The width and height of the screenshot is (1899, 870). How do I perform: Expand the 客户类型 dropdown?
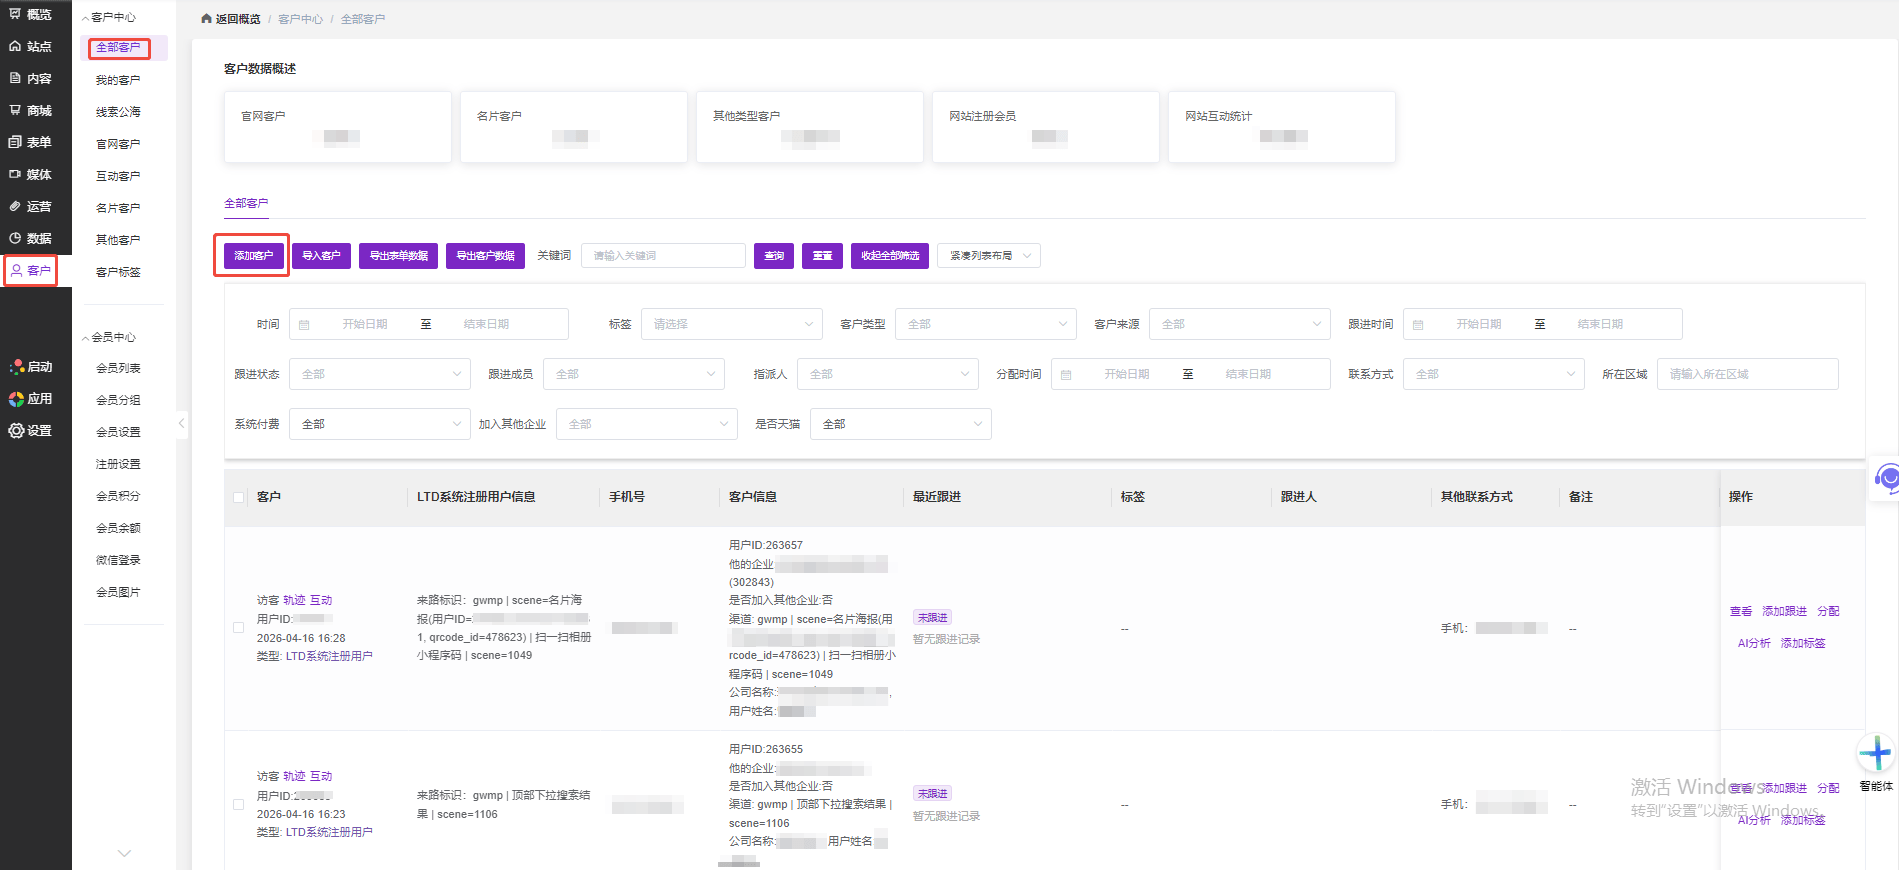pos(985,324)
